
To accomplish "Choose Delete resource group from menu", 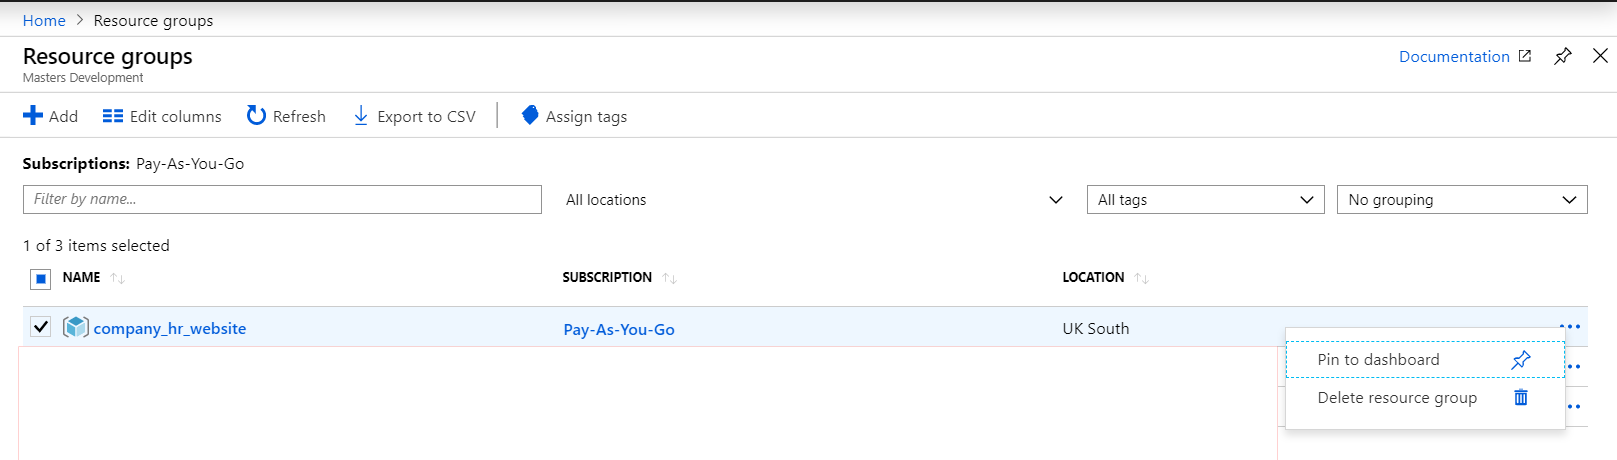I will point(1397,398).
